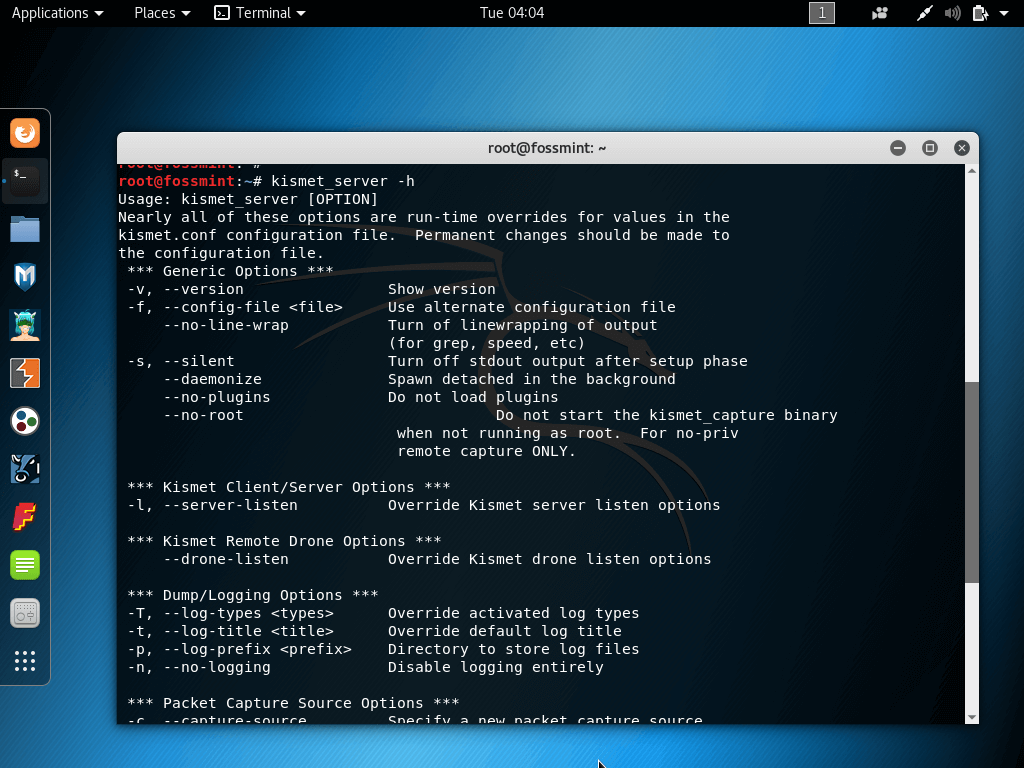Launch Firefox from the dock

click(x=25, y=133)
